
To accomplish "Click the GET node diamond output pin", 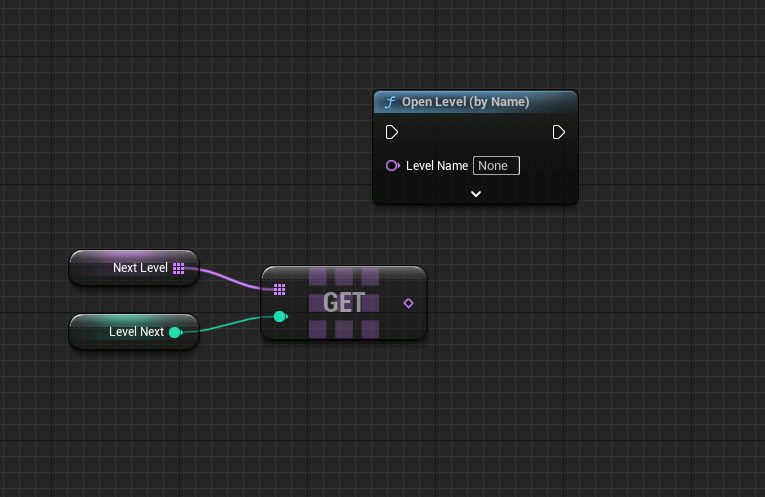I will (x=409, y=303).
